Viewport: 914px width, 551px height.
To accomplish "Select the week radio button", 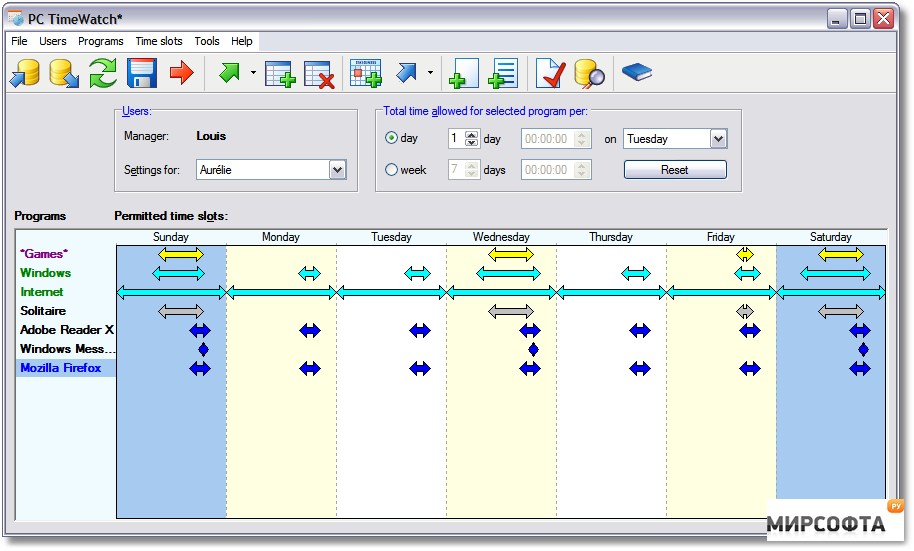I will [391, 170].
